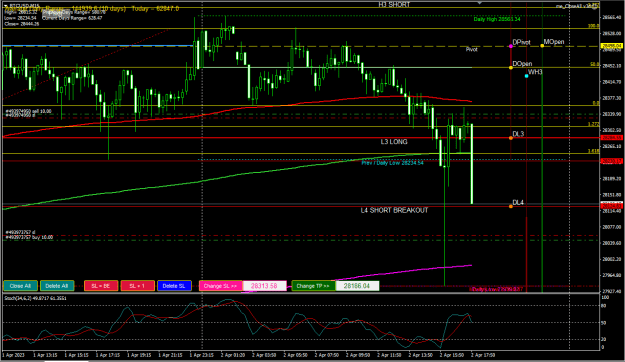
Task: Click the DOpen yellow marker dot
Action: pyautogui.click(x=511, y=68)
